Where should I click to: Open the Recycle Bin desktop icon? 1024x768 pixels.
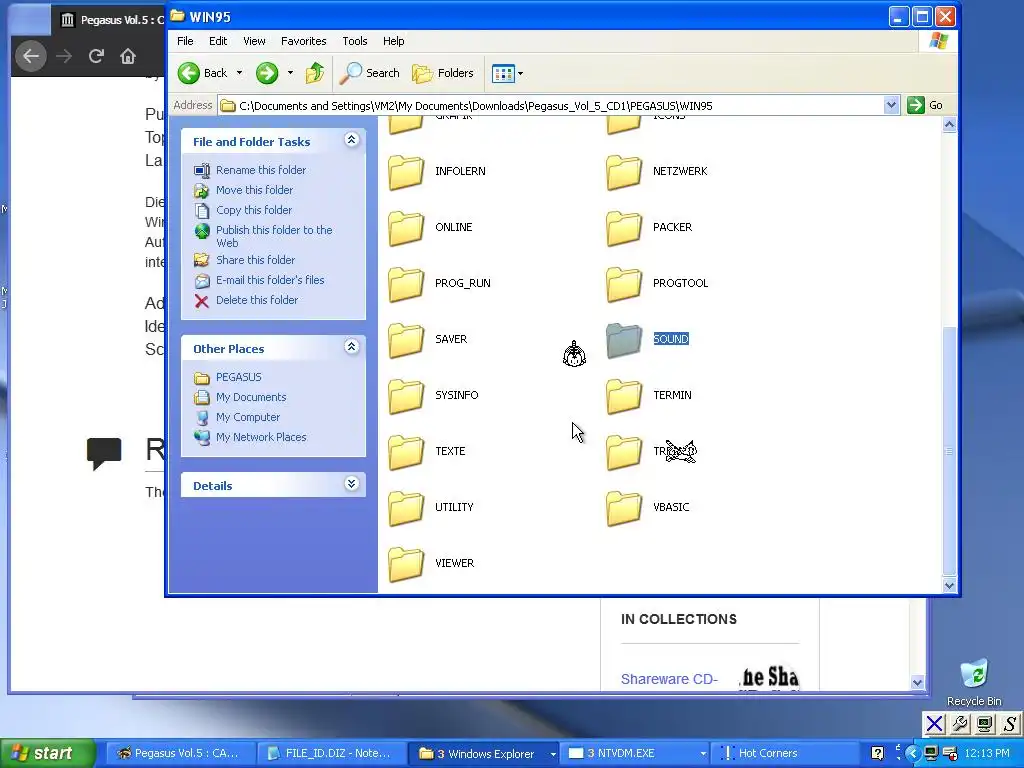pyautogui.click(x=974, y=682)
